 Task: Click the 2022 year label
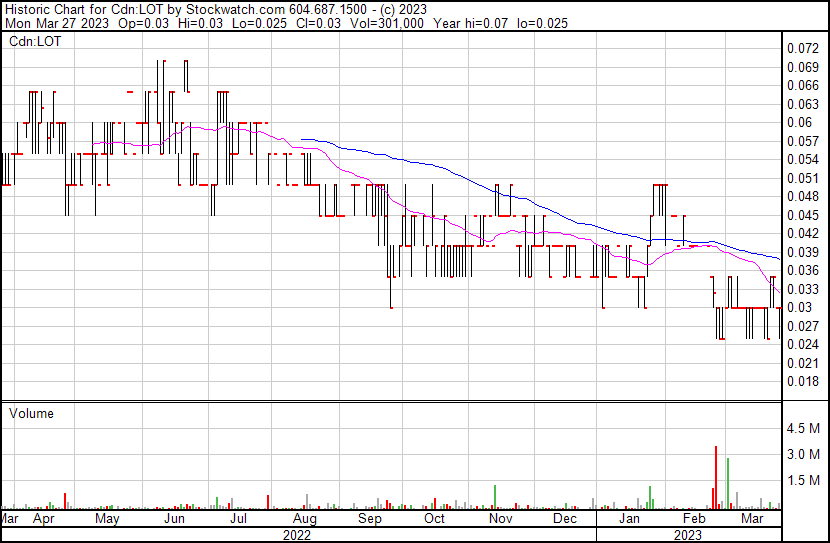point(297,535)
